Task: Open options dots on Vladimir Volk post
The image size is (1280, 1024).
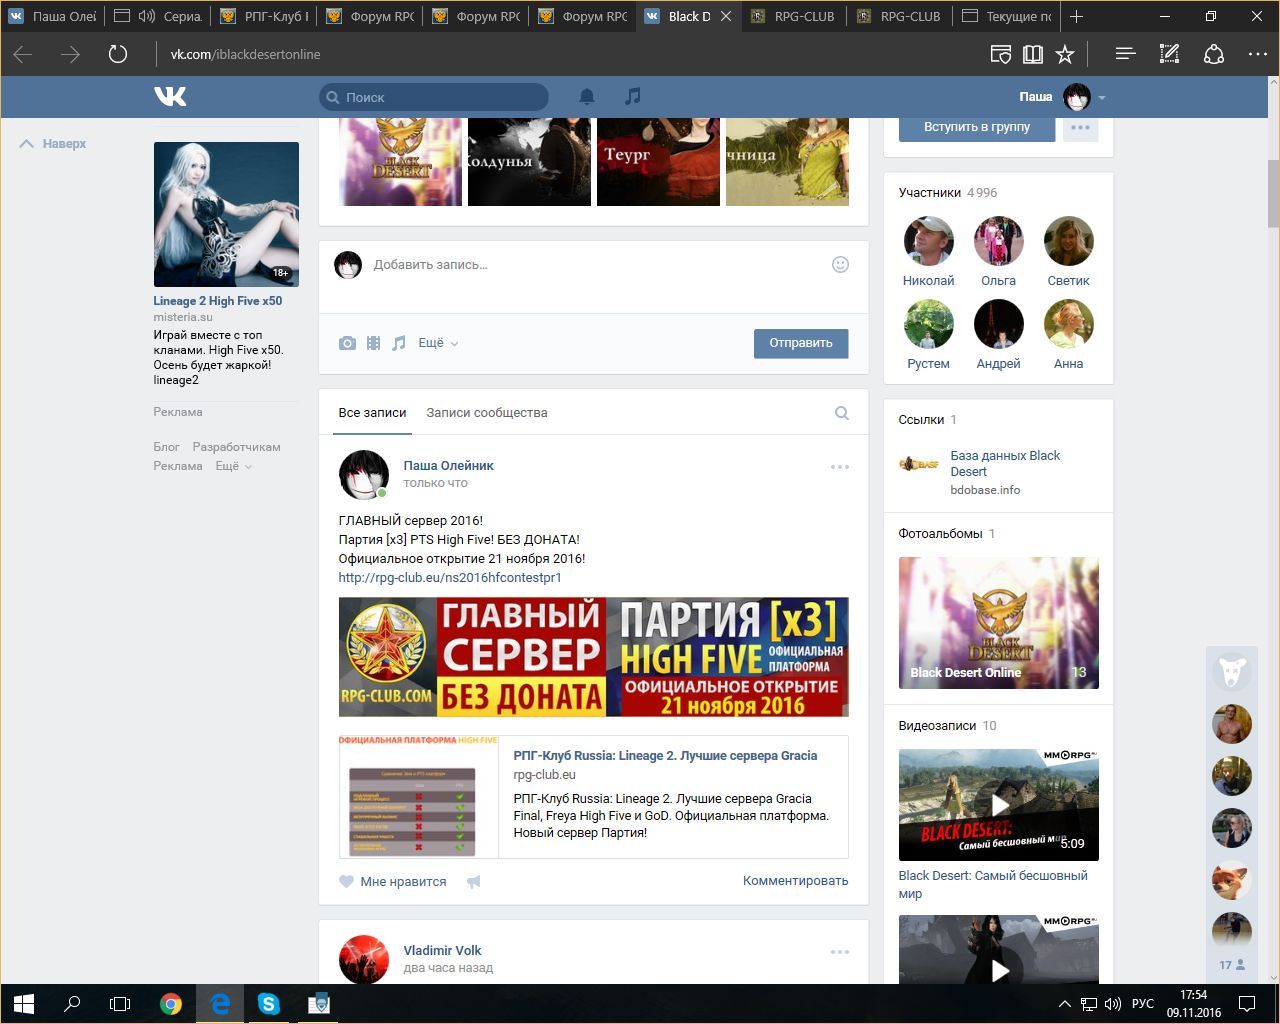Action: (x=839, y=952)
